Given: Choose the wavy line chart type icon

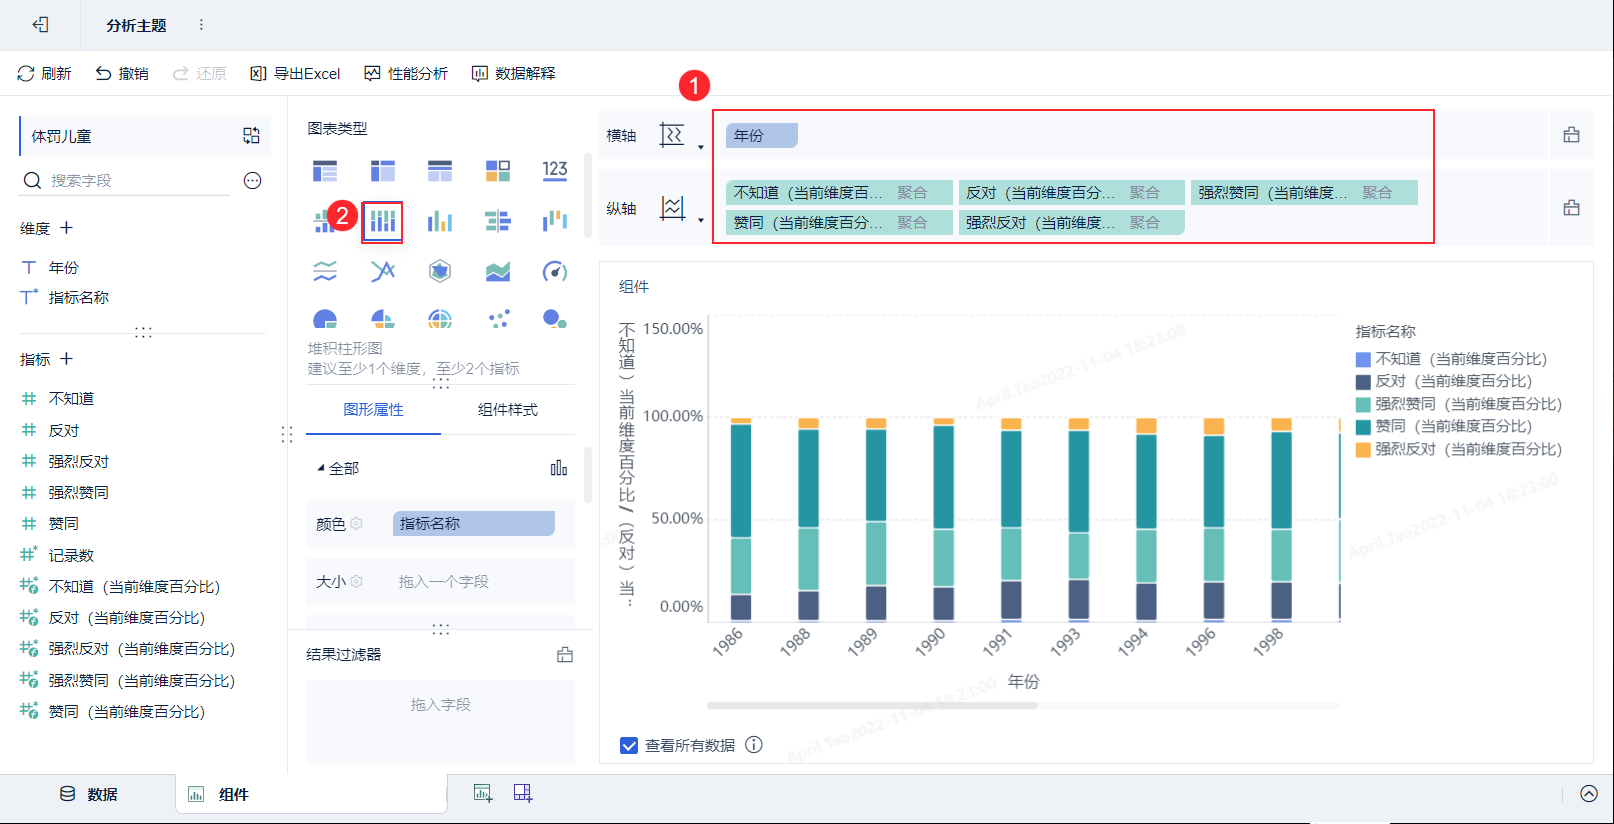Looking at the screenshot, I should [x=325, y=271].
